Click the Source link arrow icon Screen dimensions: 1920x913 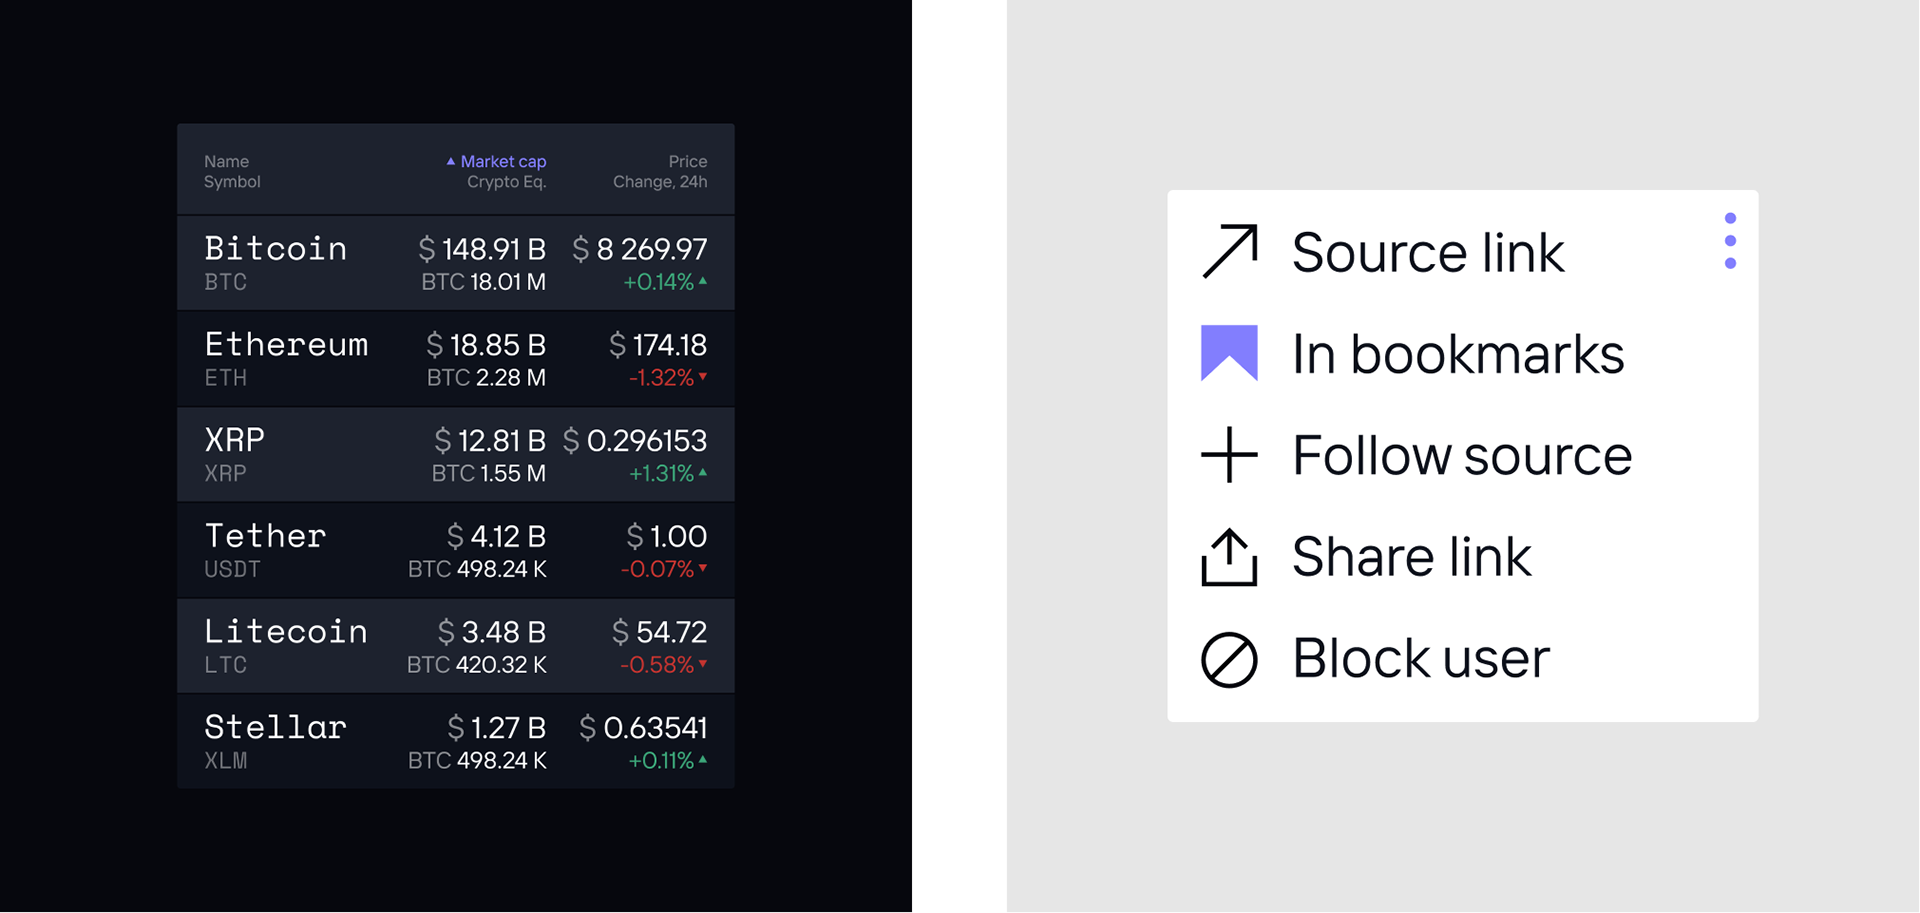pyautogui.click(x=1229, y=252)
